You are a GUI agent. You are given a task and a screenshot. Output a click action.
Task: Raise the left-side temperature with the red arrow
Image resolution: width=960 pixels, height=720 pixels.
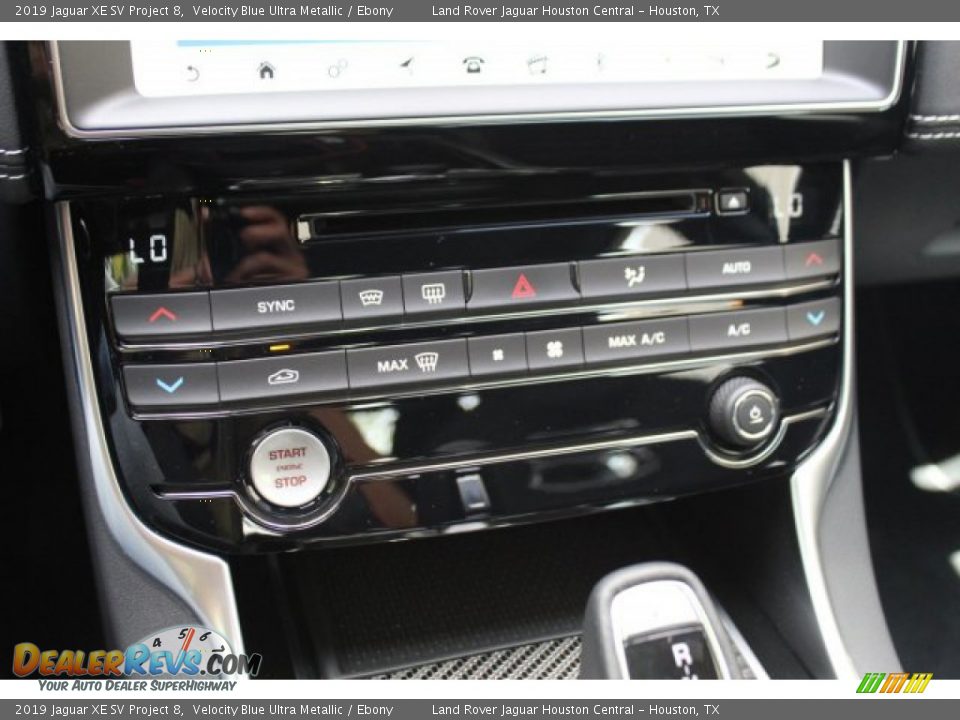[162, 315]
